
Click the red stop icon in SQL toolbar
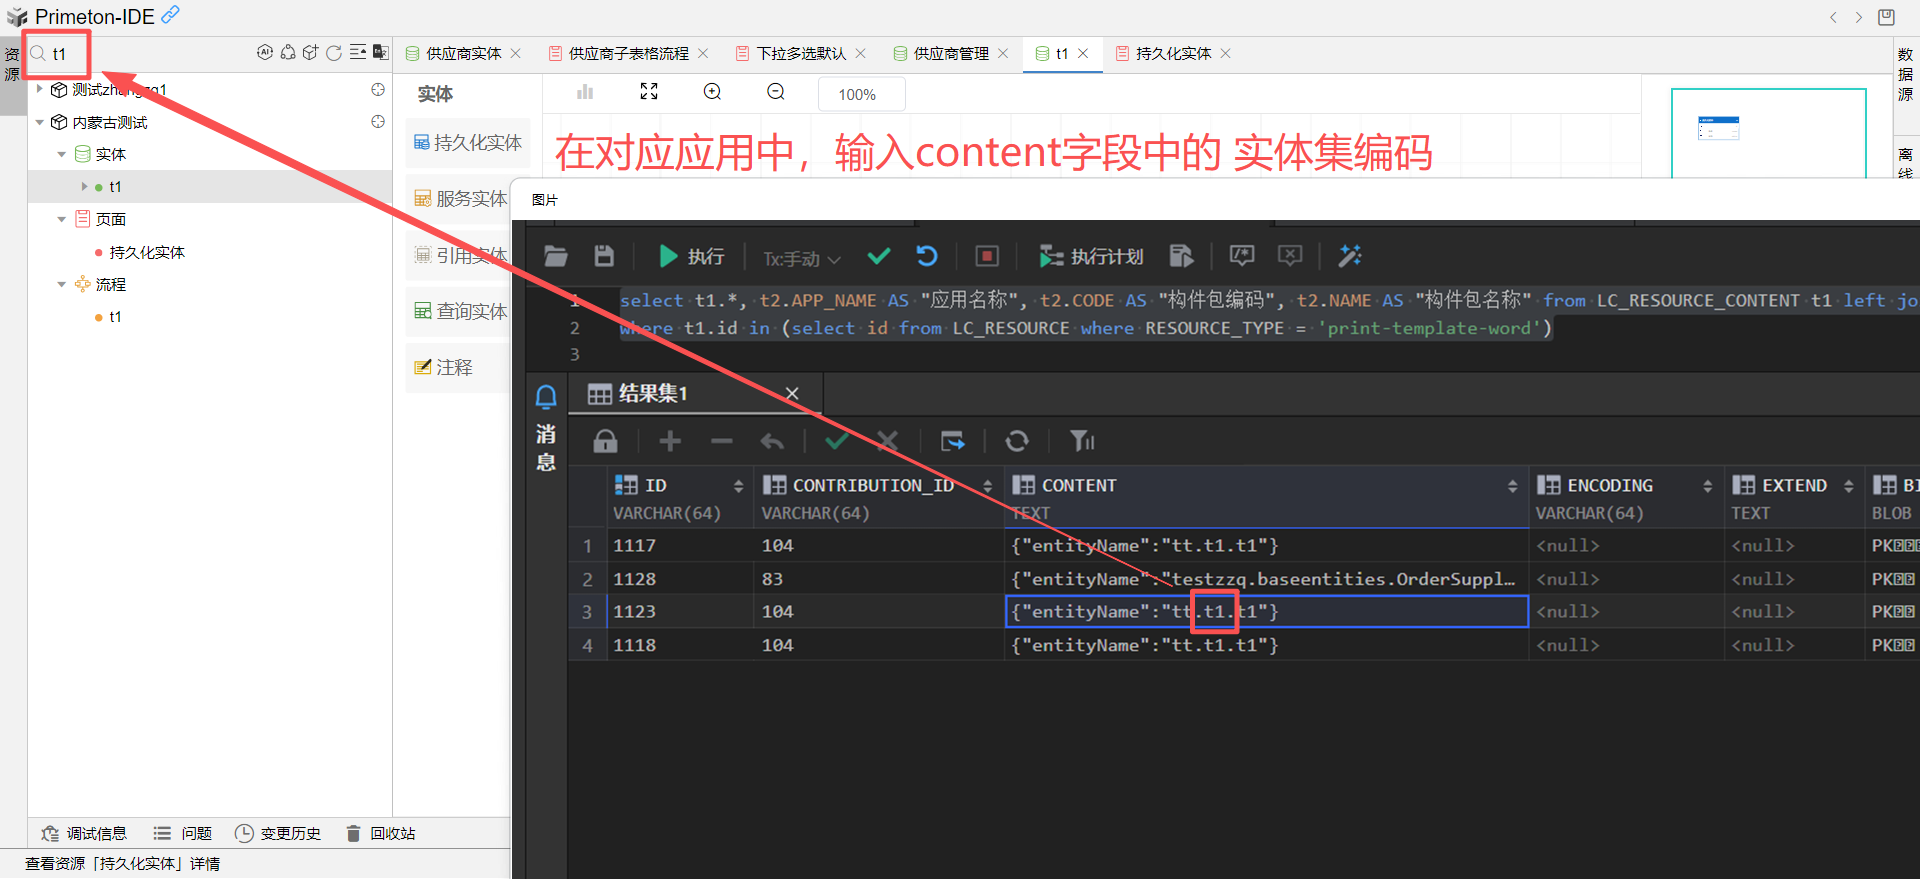pos(987,256)
